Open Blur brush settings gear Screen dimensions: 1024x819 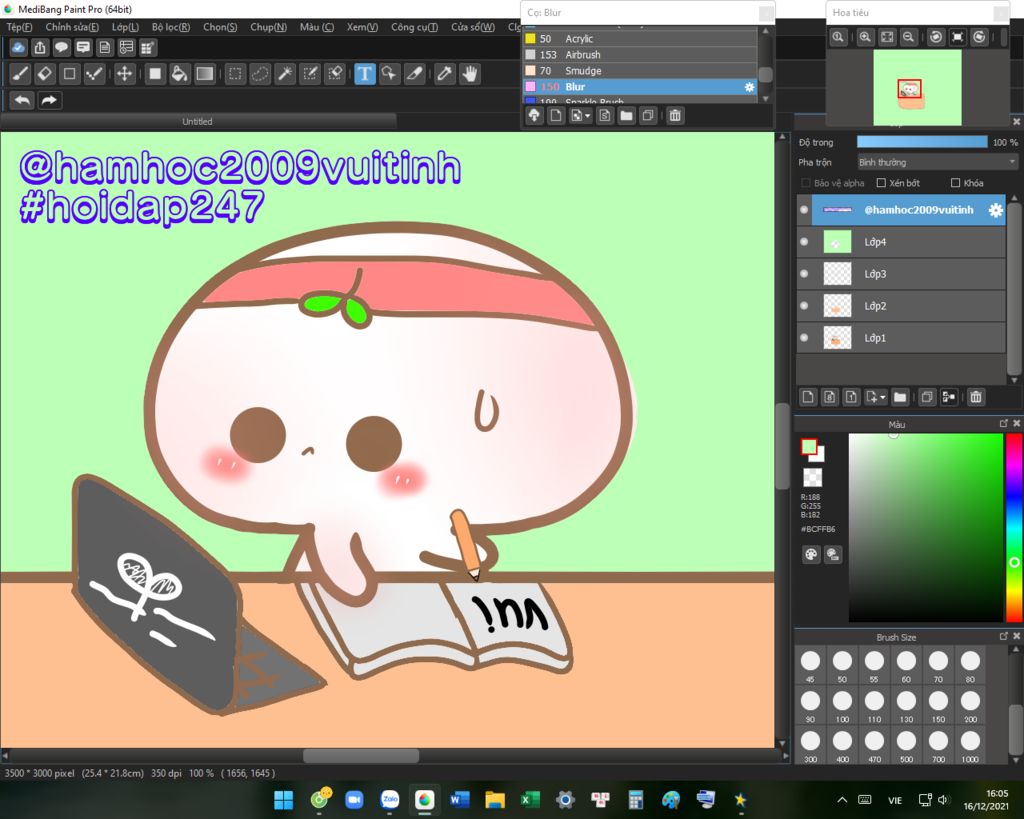pos(749,87)
